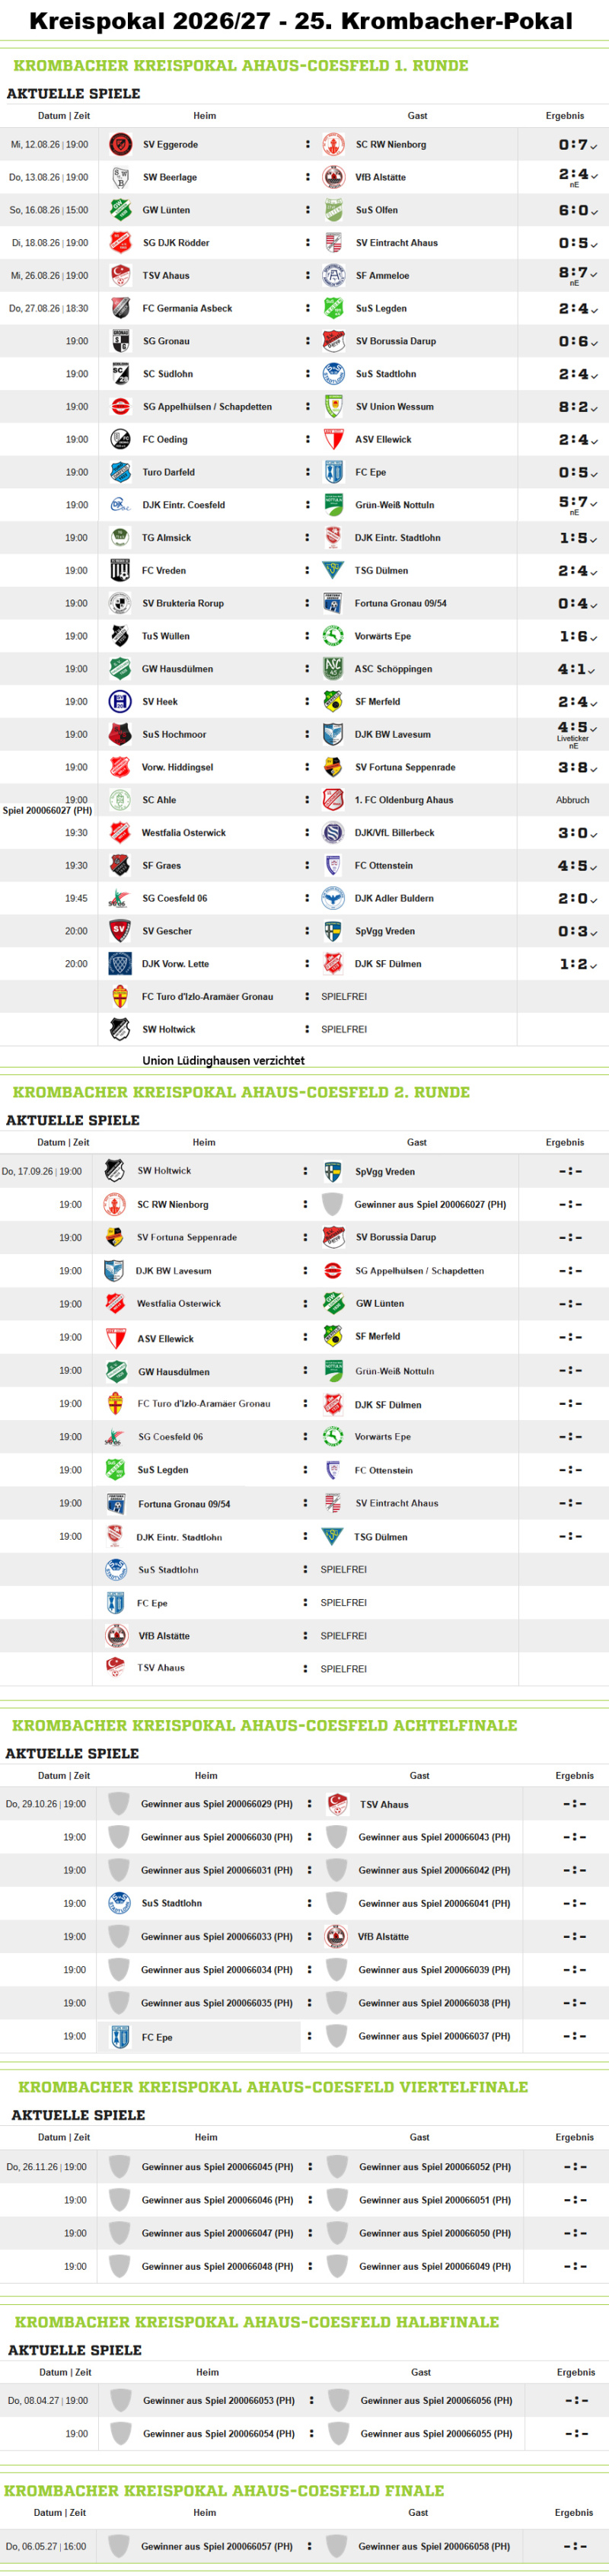Click the SV Eggerode club logo

(120, 144)
